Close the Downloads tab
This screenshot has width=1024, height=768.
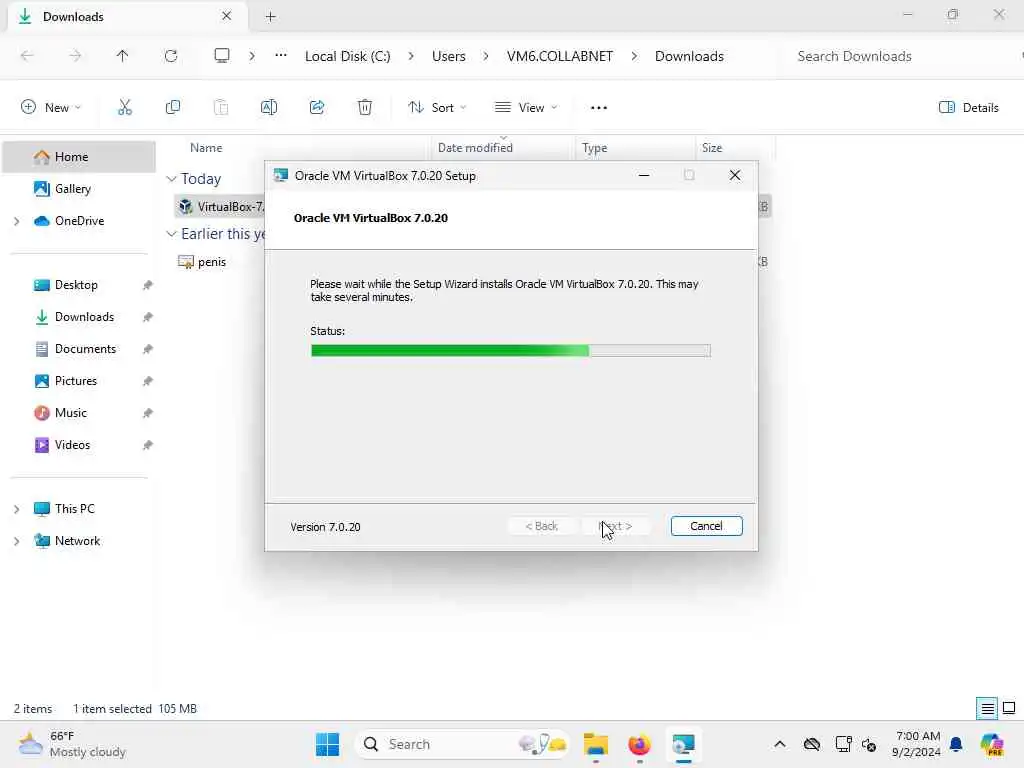pos(227,16)
